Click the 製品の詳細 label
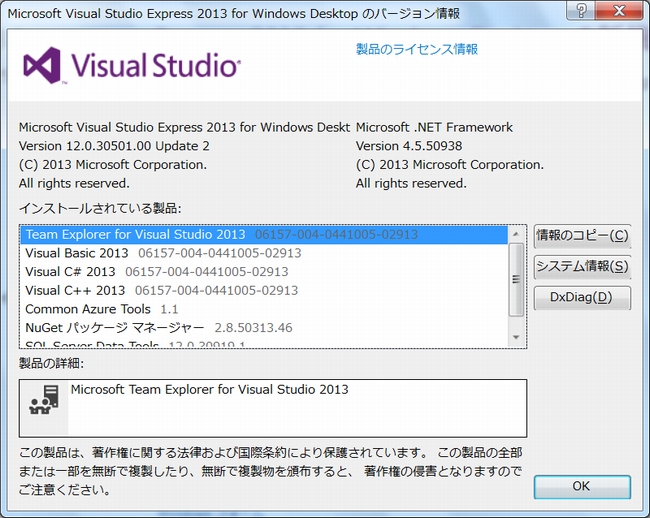 click(x=51, y=363)
